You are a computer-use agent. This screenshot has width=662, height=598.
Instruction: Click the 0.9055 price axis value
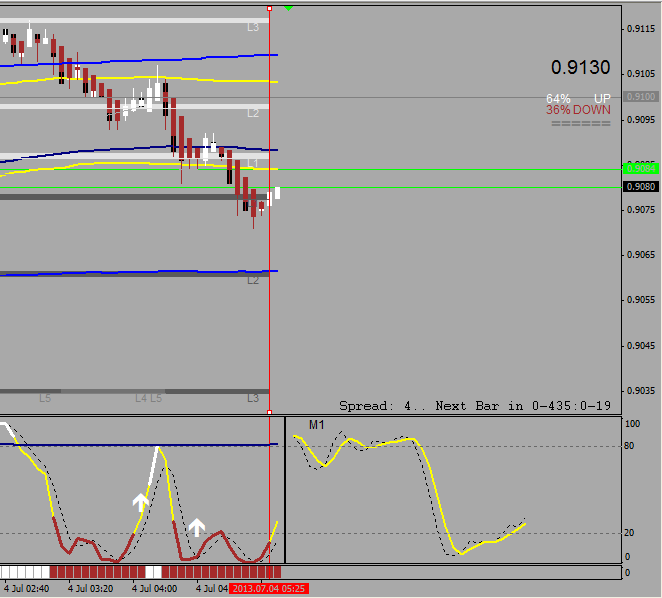click(641, 300)
